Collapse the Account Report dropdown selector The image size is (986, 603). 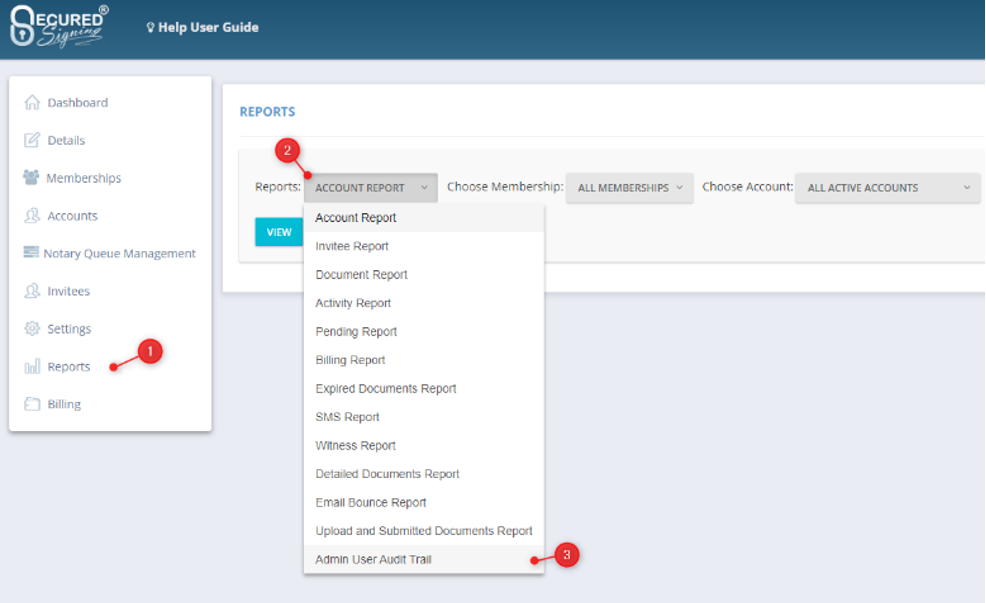point(370,188)
